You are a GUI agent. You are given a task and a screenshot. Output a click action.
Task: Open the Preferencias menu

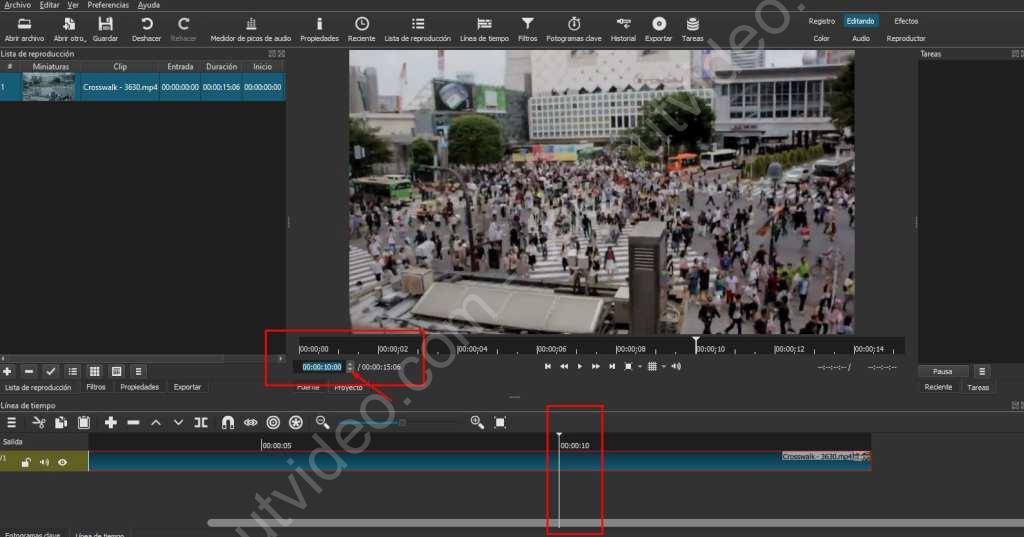108,5
